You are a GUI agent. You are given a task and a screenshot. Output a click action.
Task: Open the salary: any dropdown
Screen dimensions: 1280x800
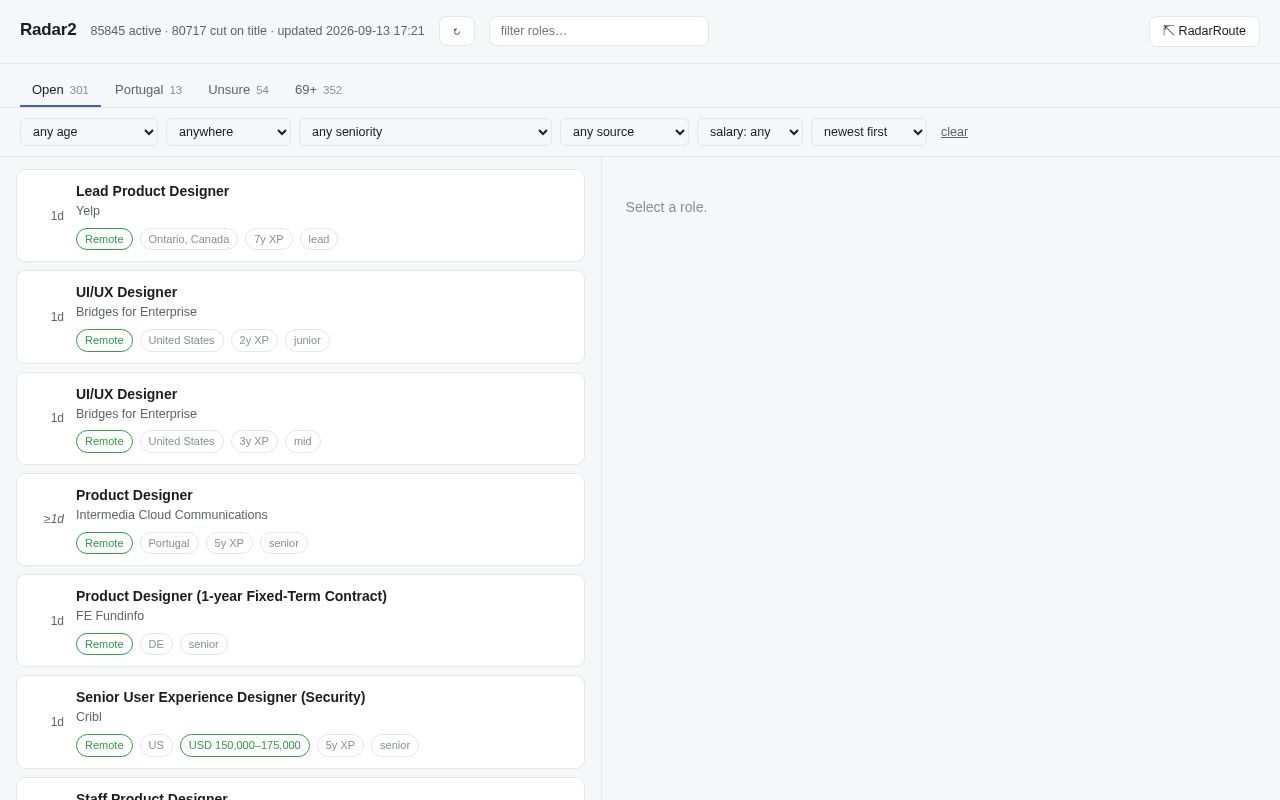(x=750, y=132)
